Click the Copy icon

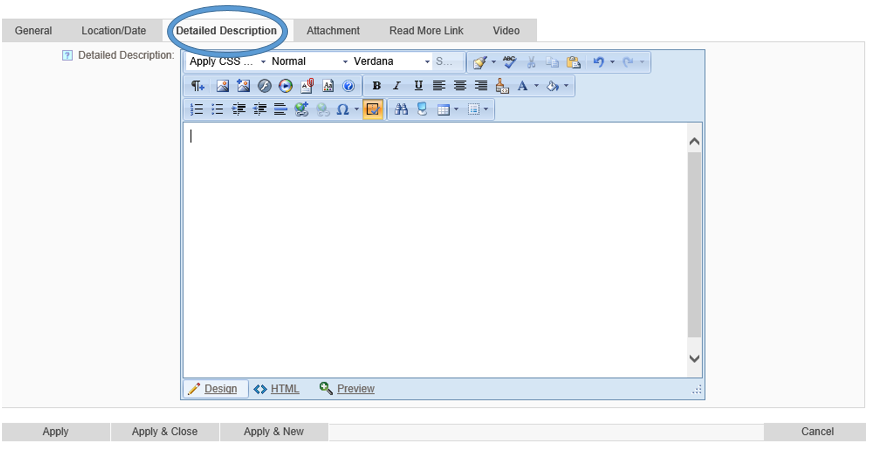(552, 62)
